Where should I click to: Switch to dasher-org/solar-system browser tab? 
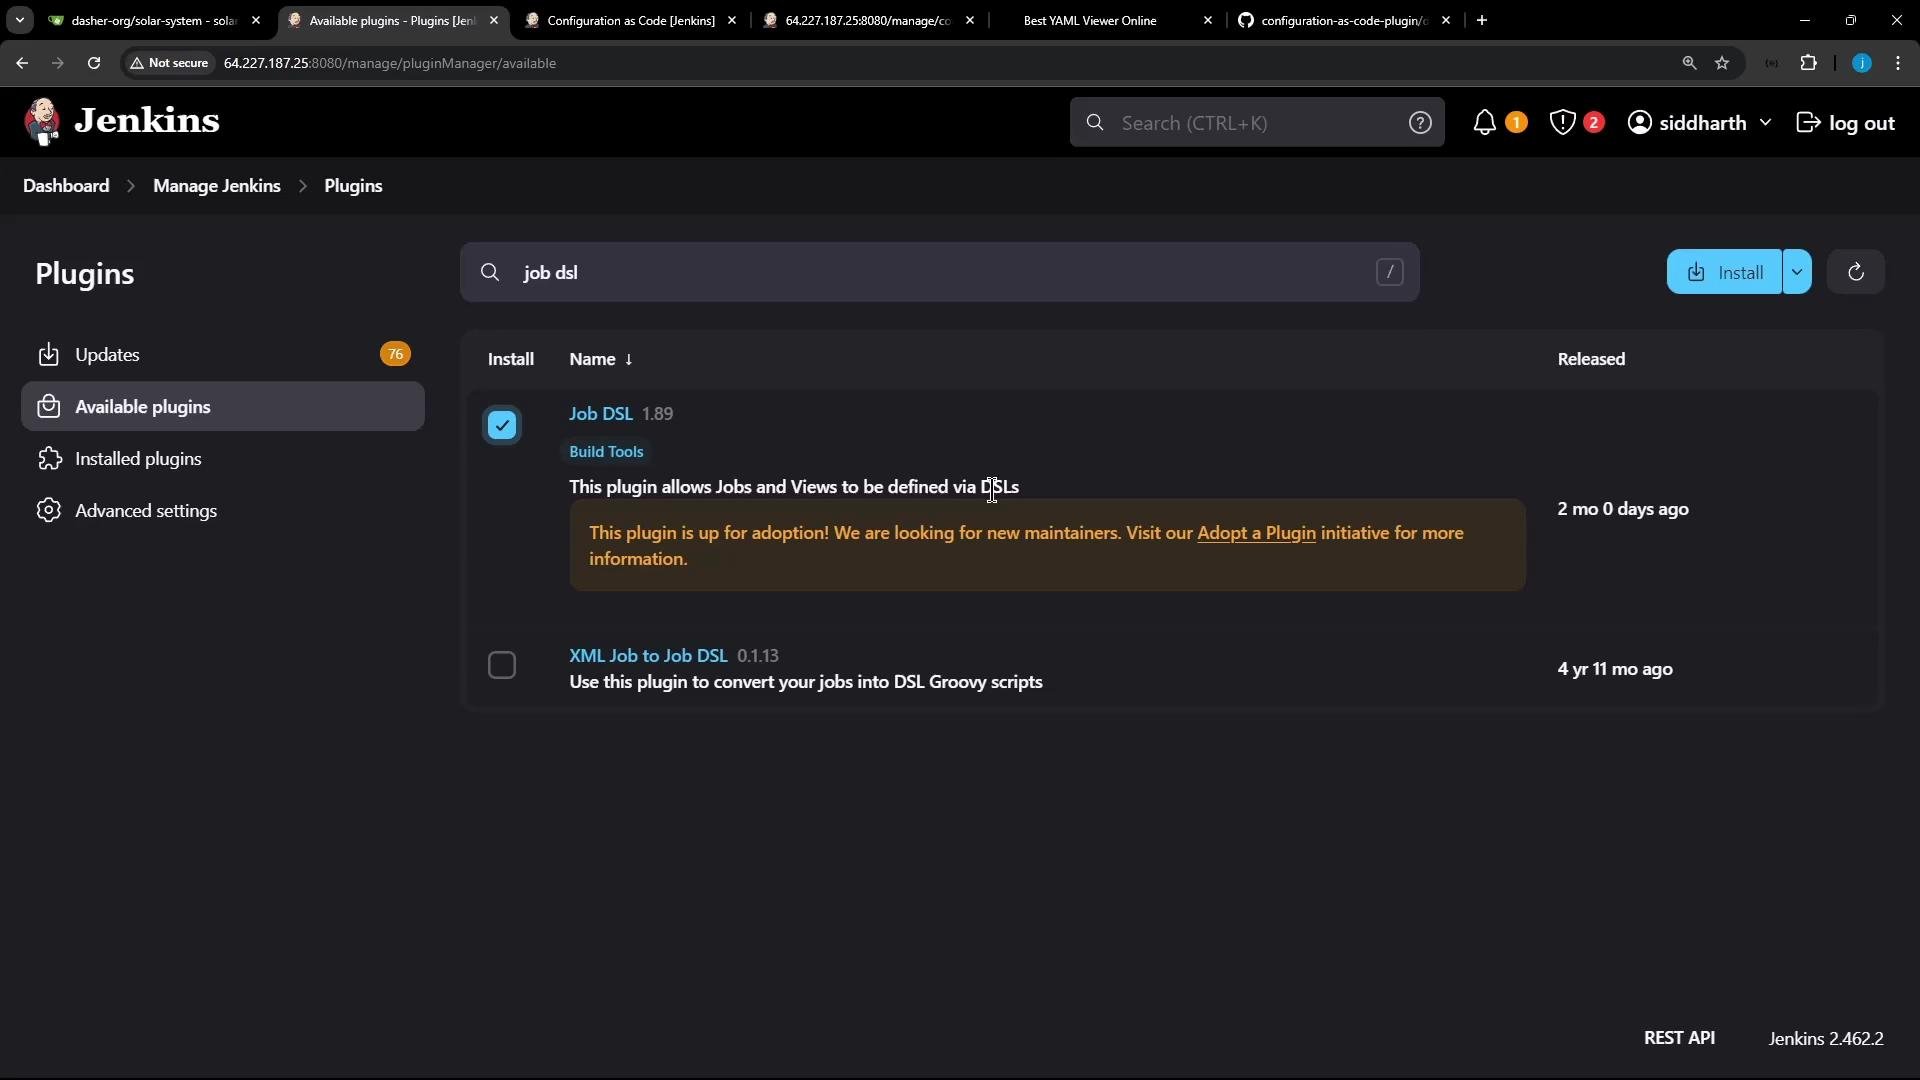(x=155, y=20)
